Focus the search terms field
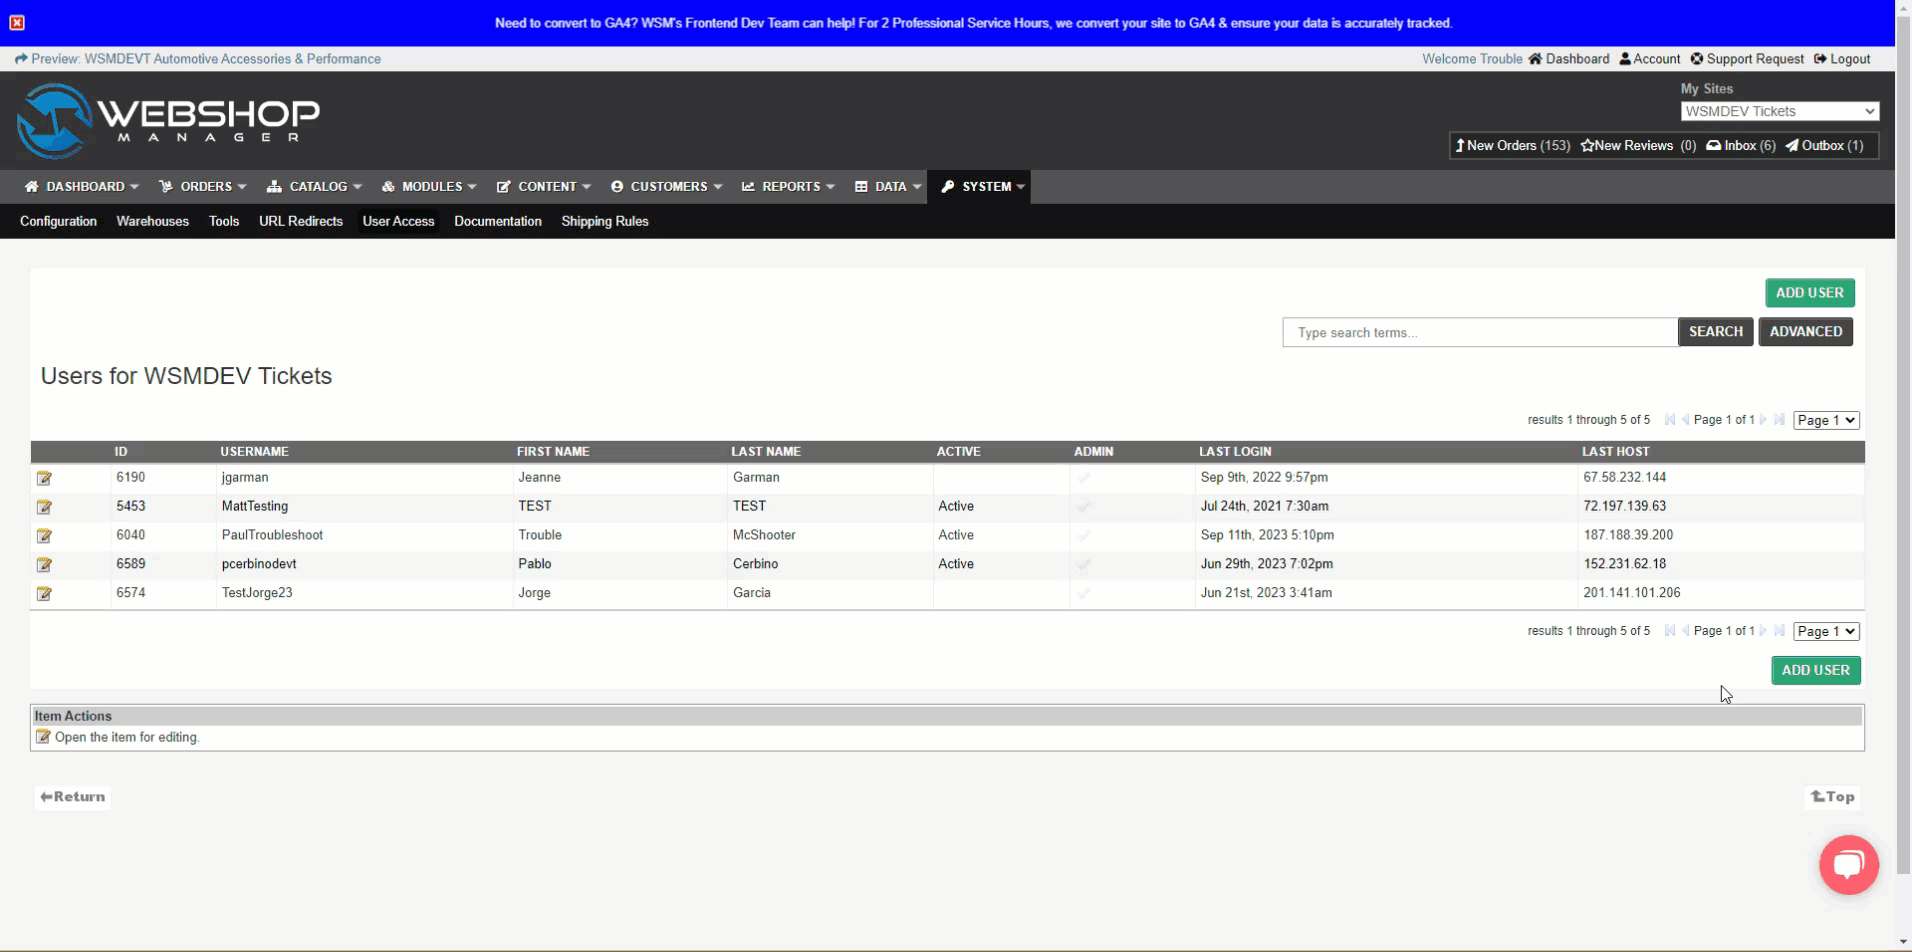 1480,332
